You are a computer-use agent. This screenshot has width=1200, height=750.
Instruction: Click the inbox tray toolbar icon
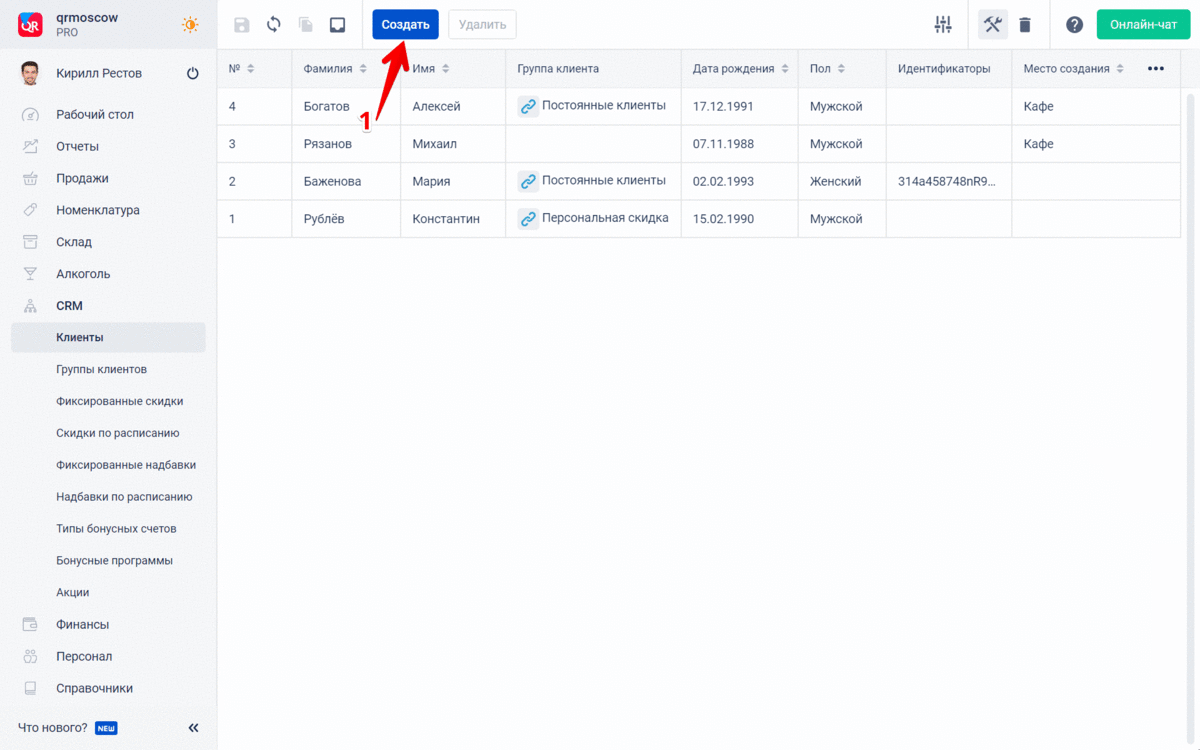tap(338, 25)
